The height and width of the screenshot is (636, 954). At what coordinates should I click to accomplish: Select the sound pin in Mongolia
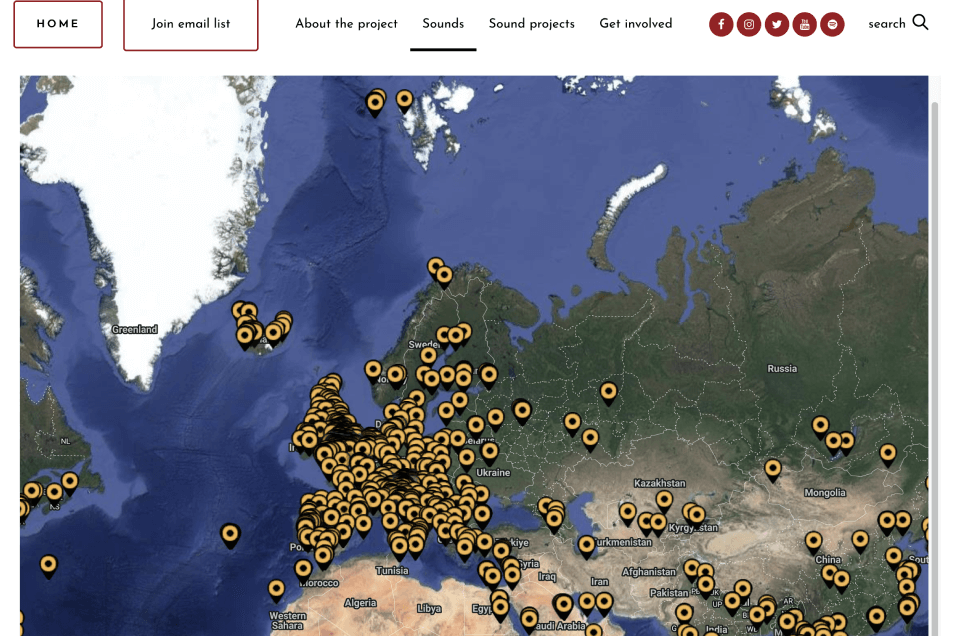[773, 468]
